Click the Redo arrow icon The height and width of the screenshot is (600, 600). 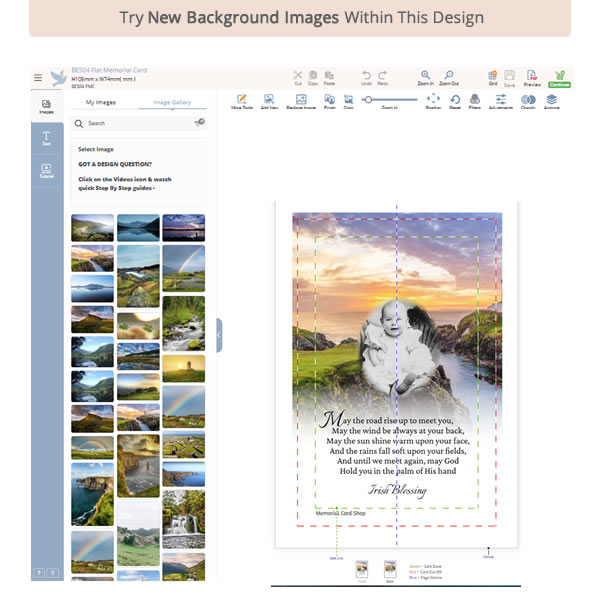(x=382, y=77)
